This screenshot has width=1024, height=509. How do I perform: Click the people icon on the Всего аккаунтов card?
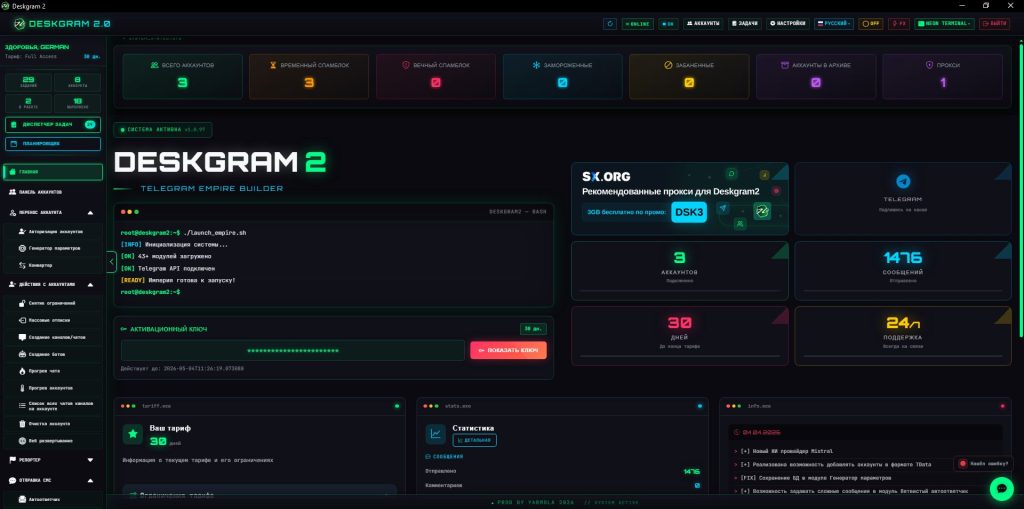155,65
